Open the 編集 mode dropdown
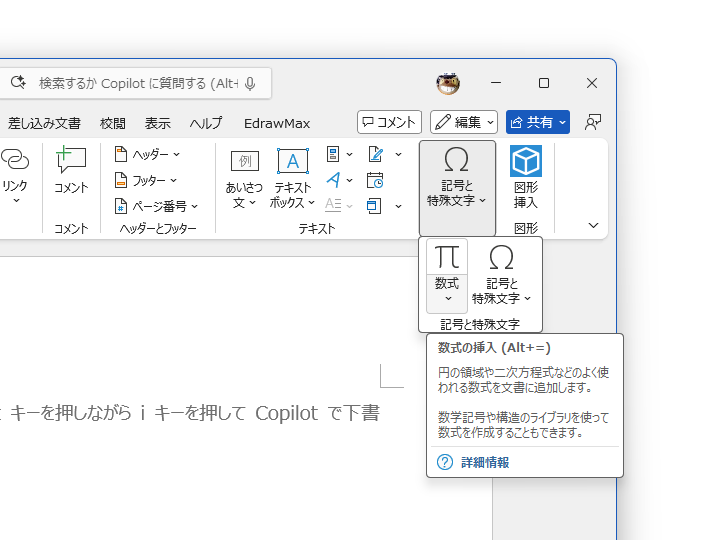The height and width of the screenshot is (540, 720). 464,122
